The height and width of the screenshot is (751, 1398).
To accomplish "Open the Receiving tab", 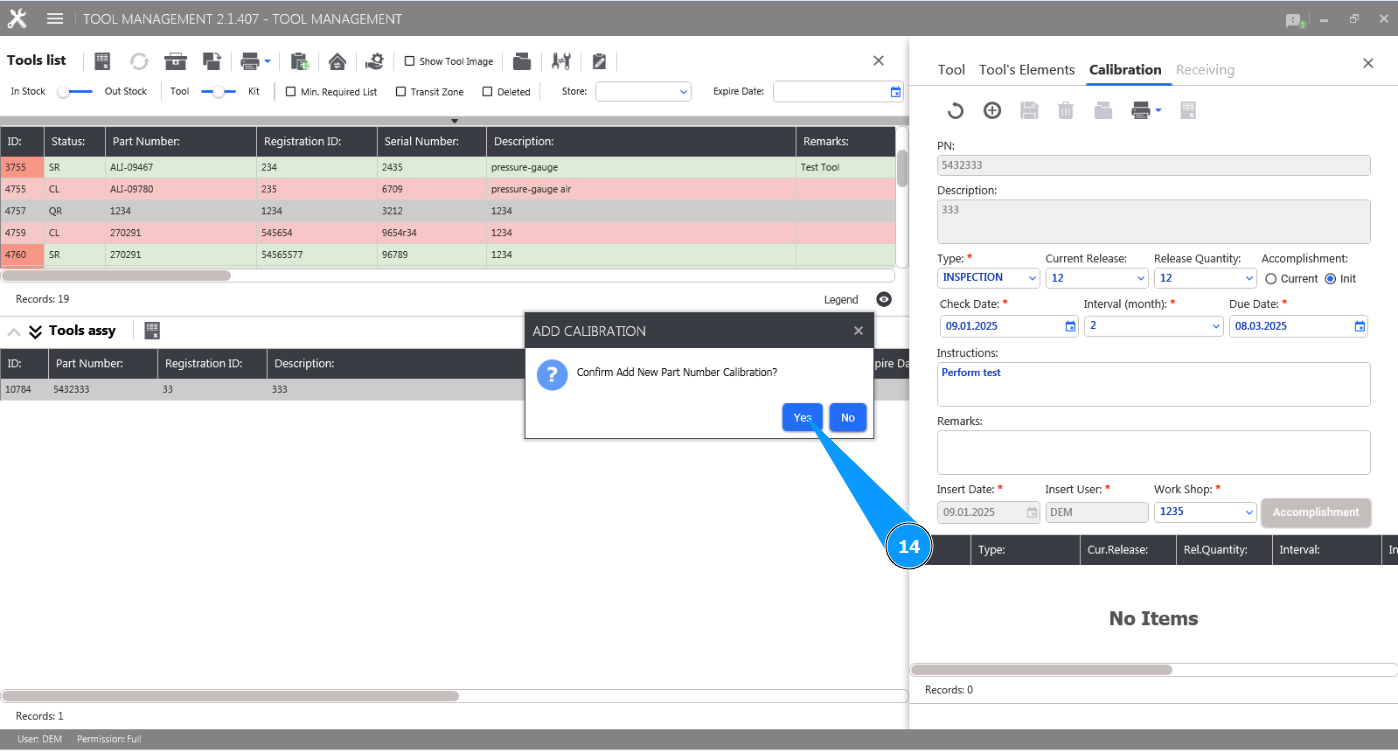I will tap(1205, 70).
